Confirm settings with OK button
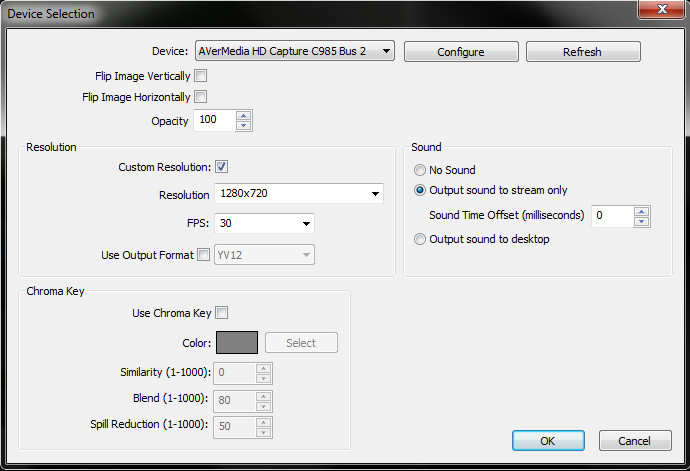 click(x=548, y=441)
